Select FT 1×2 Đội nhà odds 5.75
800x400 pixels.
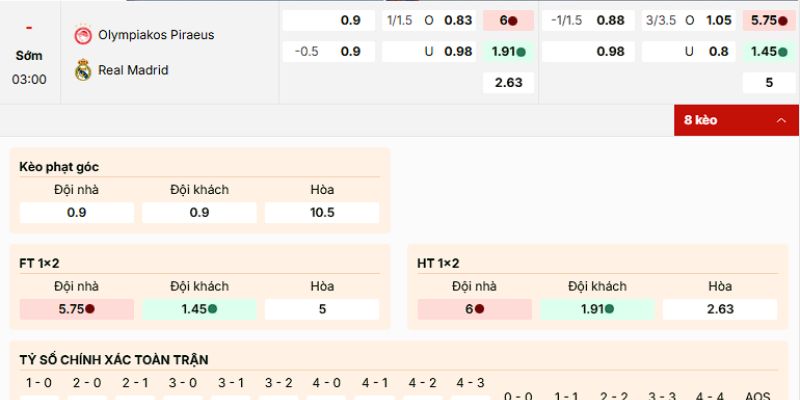[x=76, y=309]
